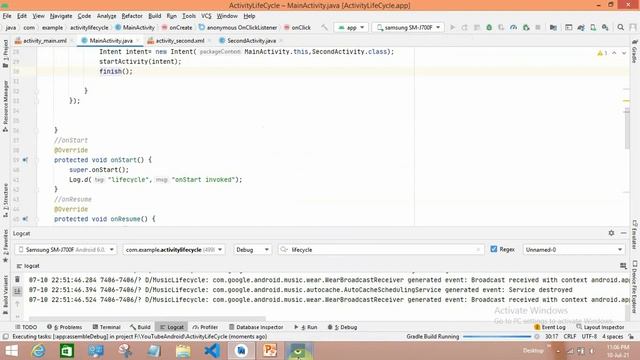Open the File menu
Image resolution: width=640 pixels, height=360 pixels.
tap(7, 16)
